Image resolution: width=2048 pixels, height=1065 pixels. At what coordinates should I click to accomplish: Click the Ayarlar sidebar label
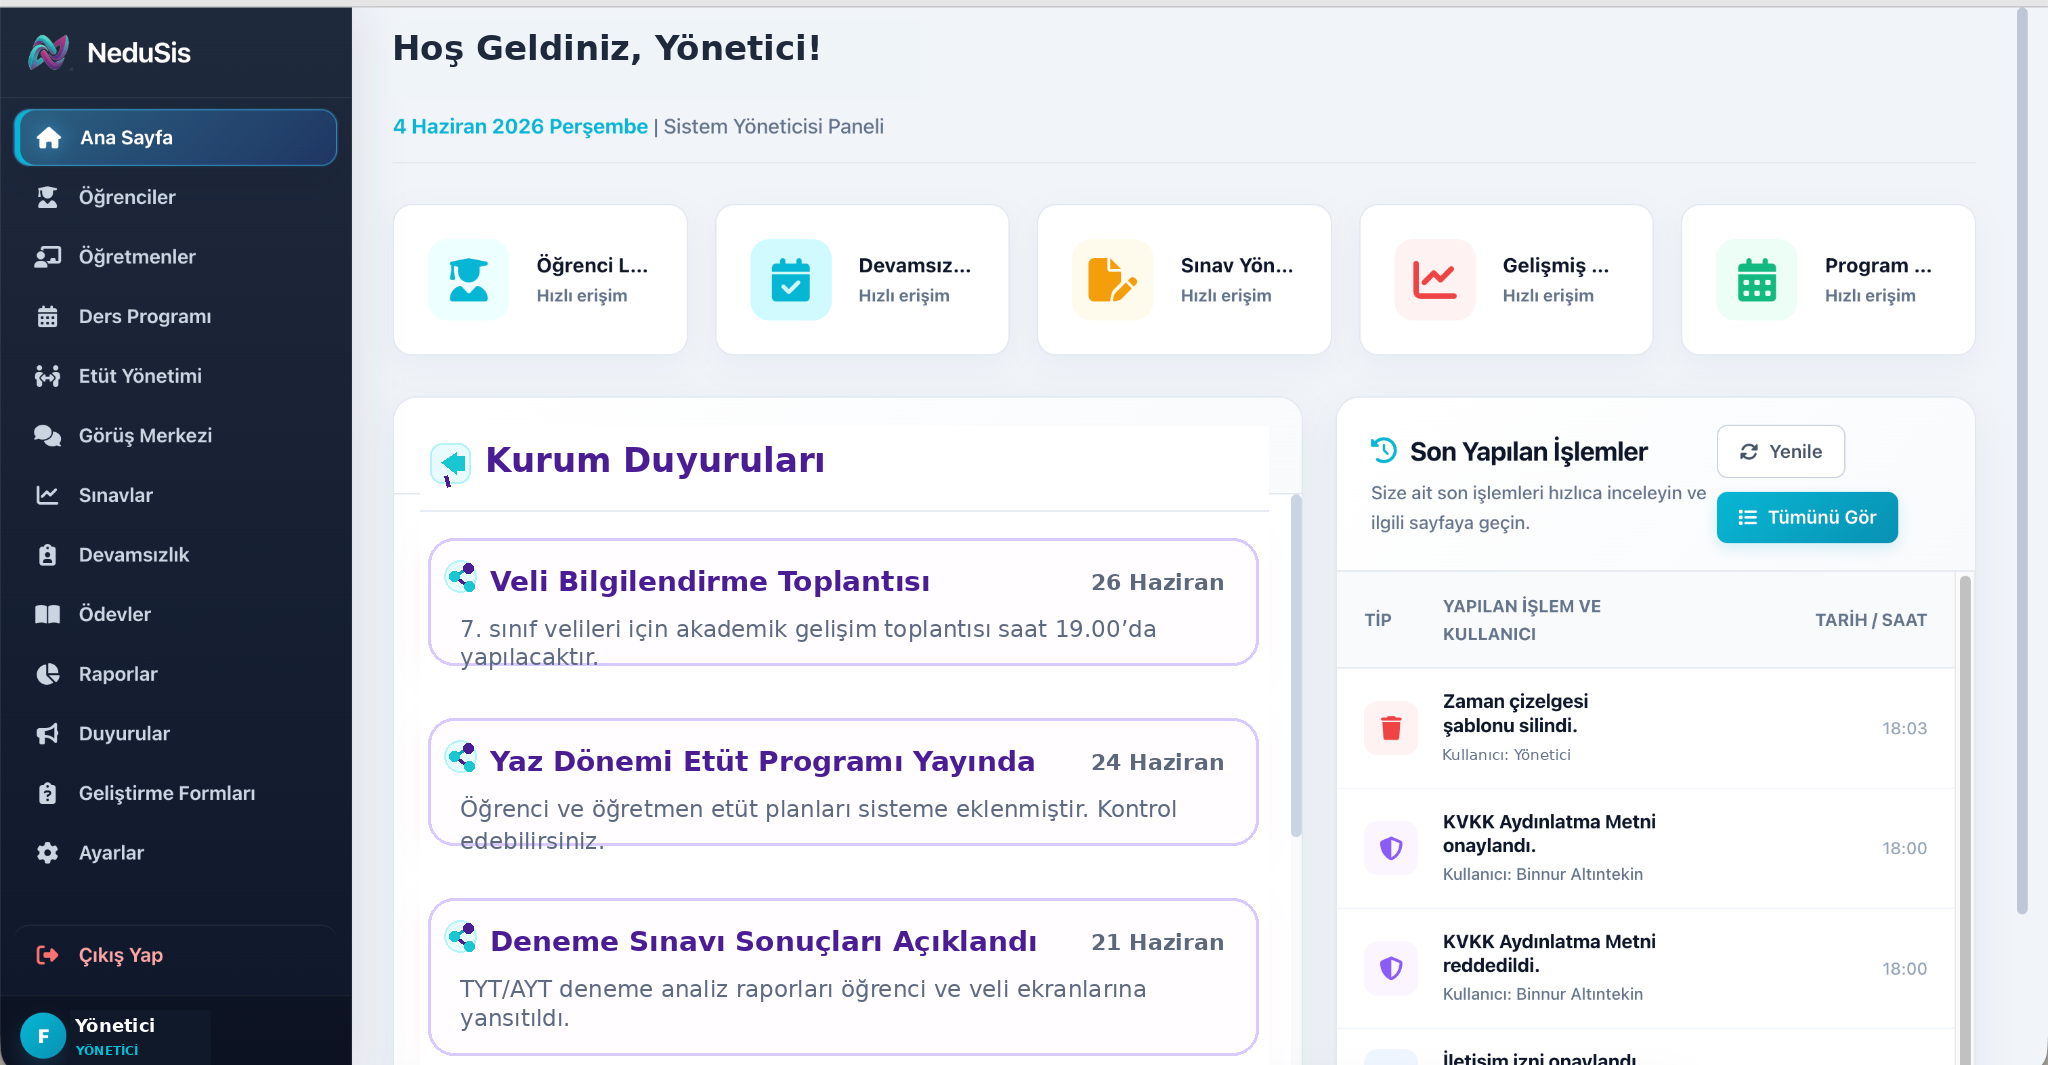pyautogui.click(x=111, y=853)
